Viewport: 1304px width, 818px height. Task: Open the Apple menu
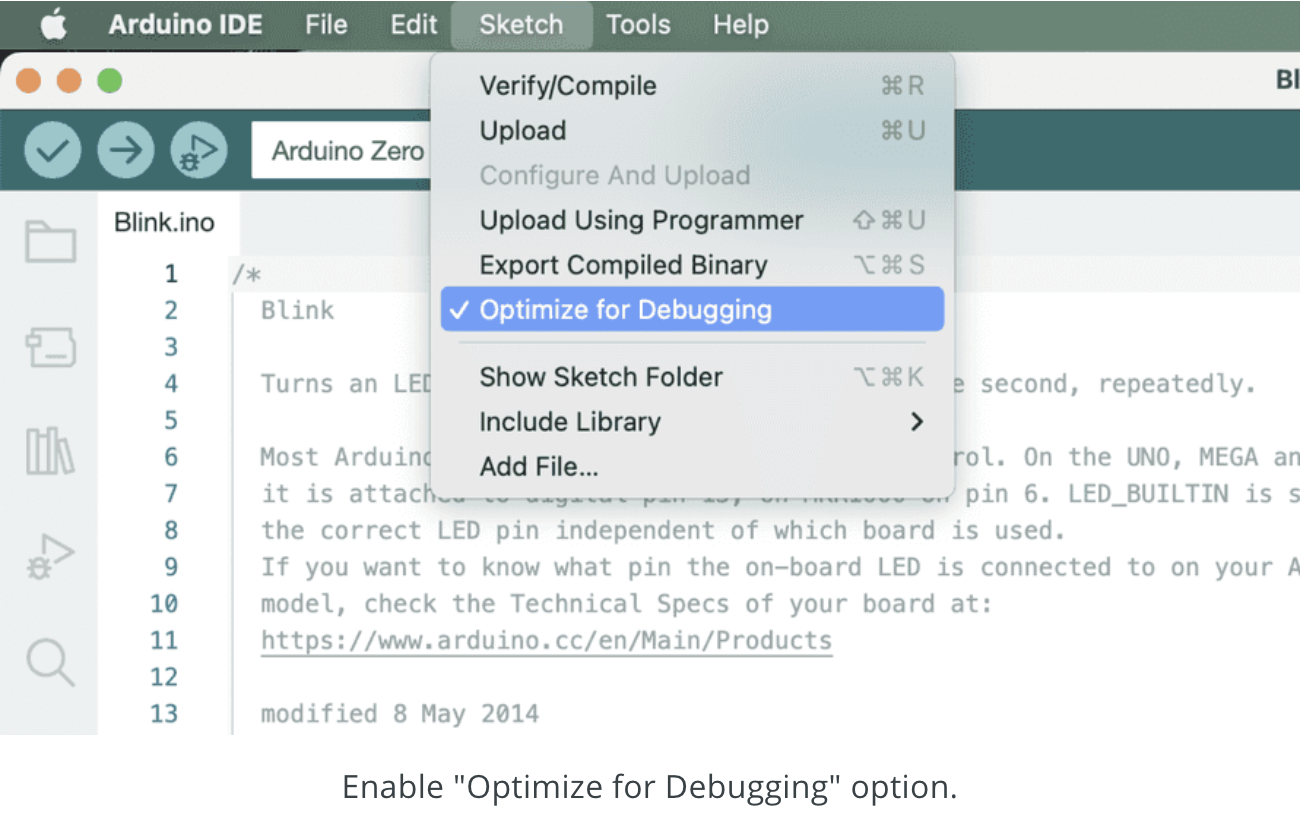pos(53,25)
